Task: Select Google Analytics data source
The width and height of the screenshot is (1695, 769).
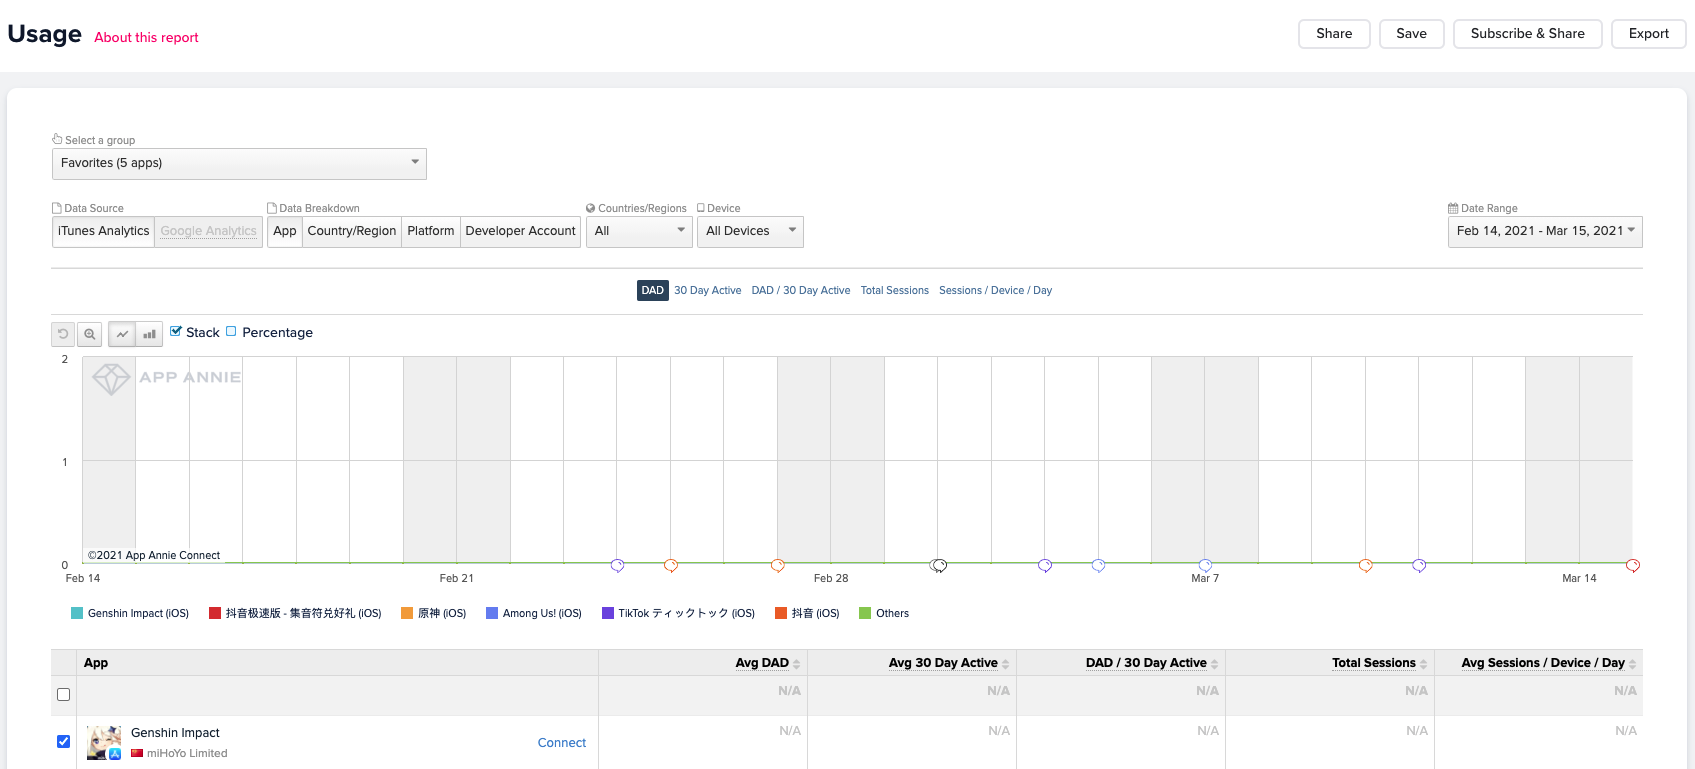Action: (x=209, y=232)
